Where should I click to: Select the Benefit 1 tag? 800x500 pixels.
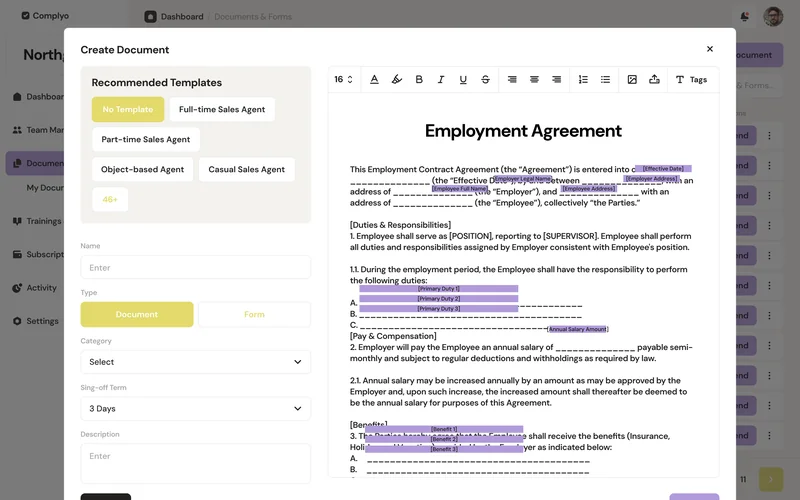tap(444, 429)
